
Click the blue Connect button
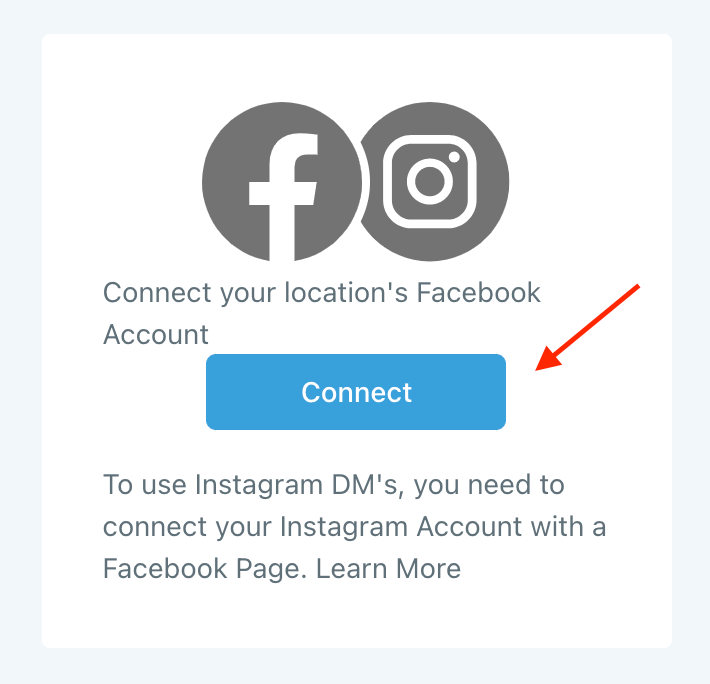pyautogui.click(x=356, y=392)
